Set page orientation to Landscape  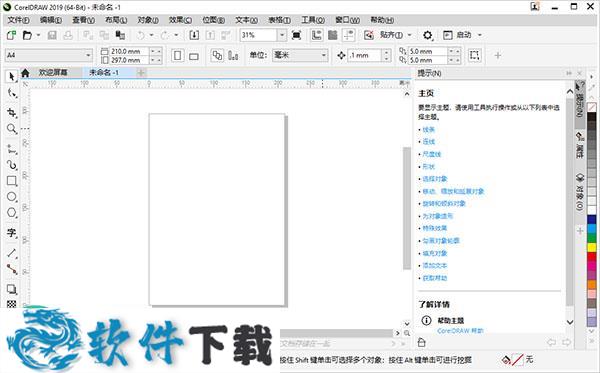[194, 56]
